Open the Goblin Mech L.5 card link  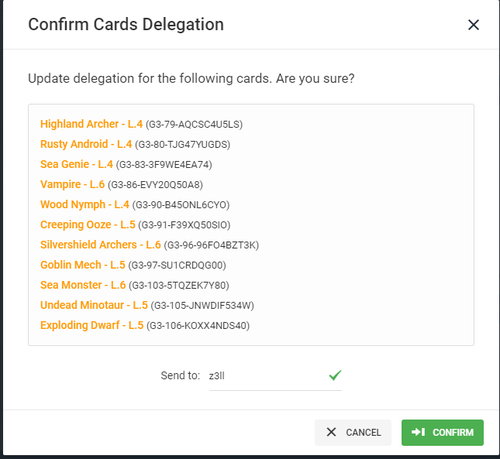[x=83, y=265]
